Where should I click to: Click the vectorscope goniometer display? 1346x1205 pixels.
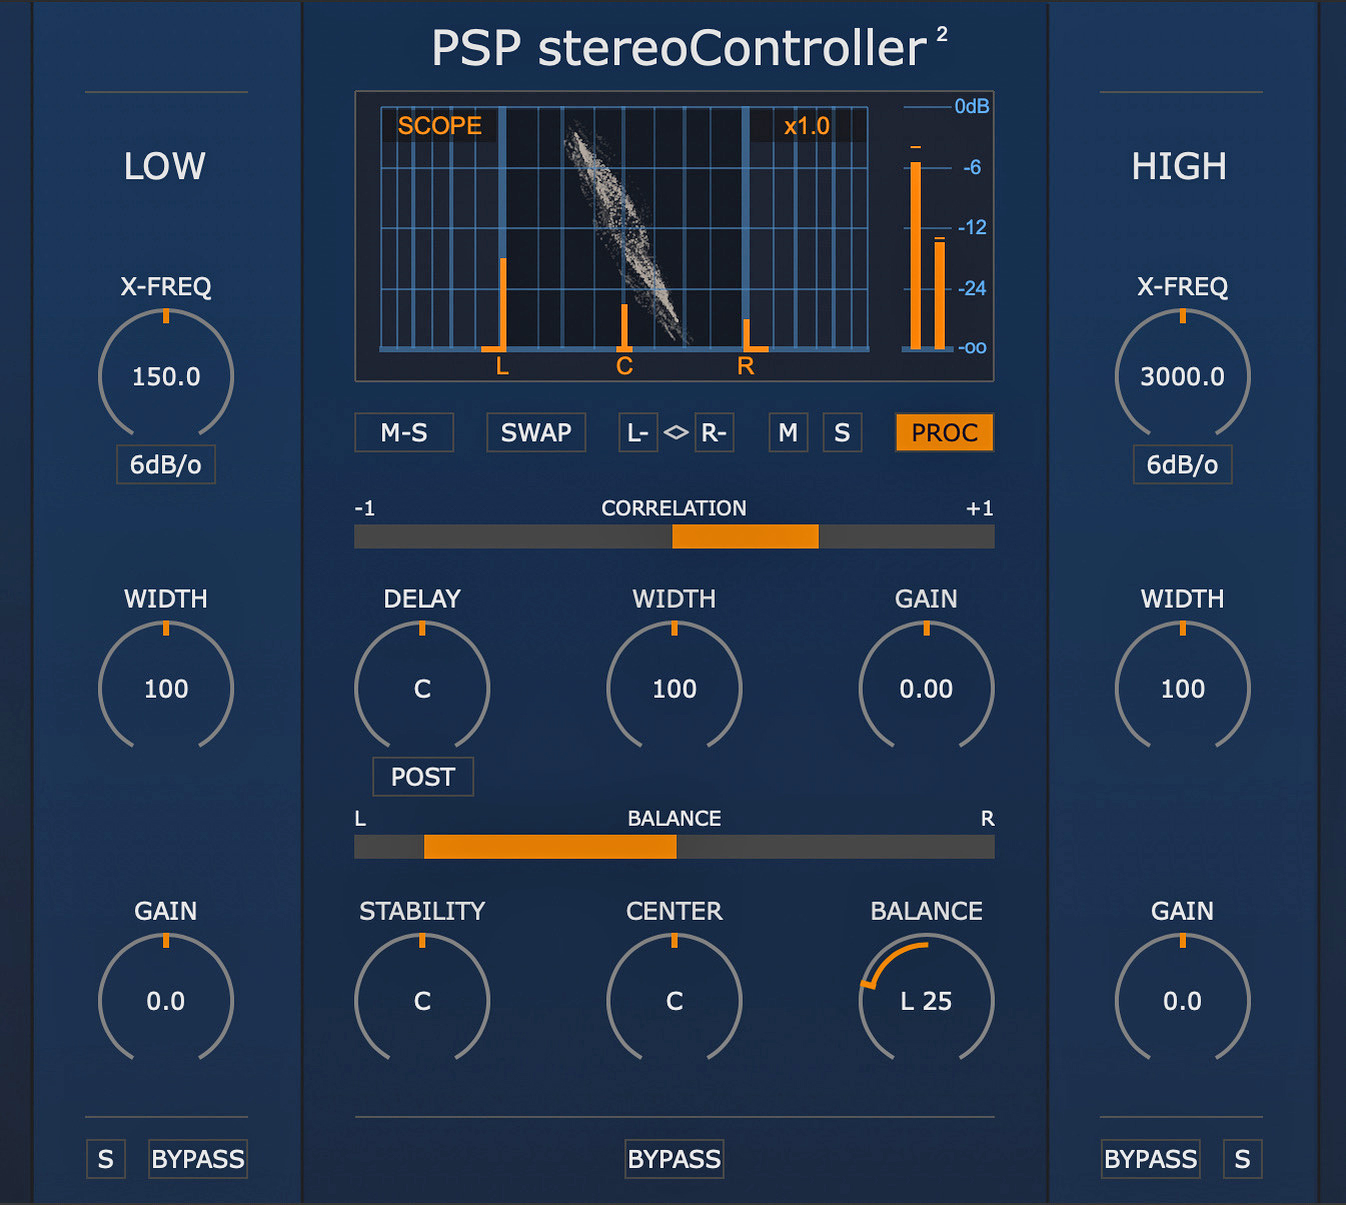click(624, 228)
